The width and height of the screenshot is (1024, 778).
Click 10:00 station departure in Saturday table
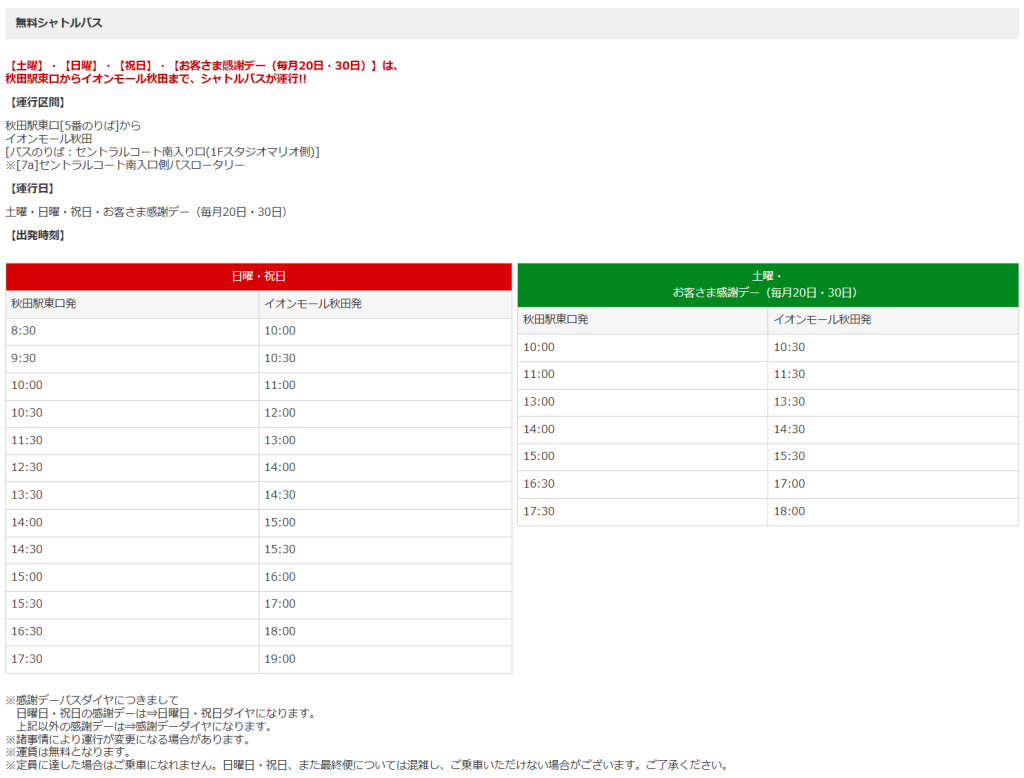(539, 348)
